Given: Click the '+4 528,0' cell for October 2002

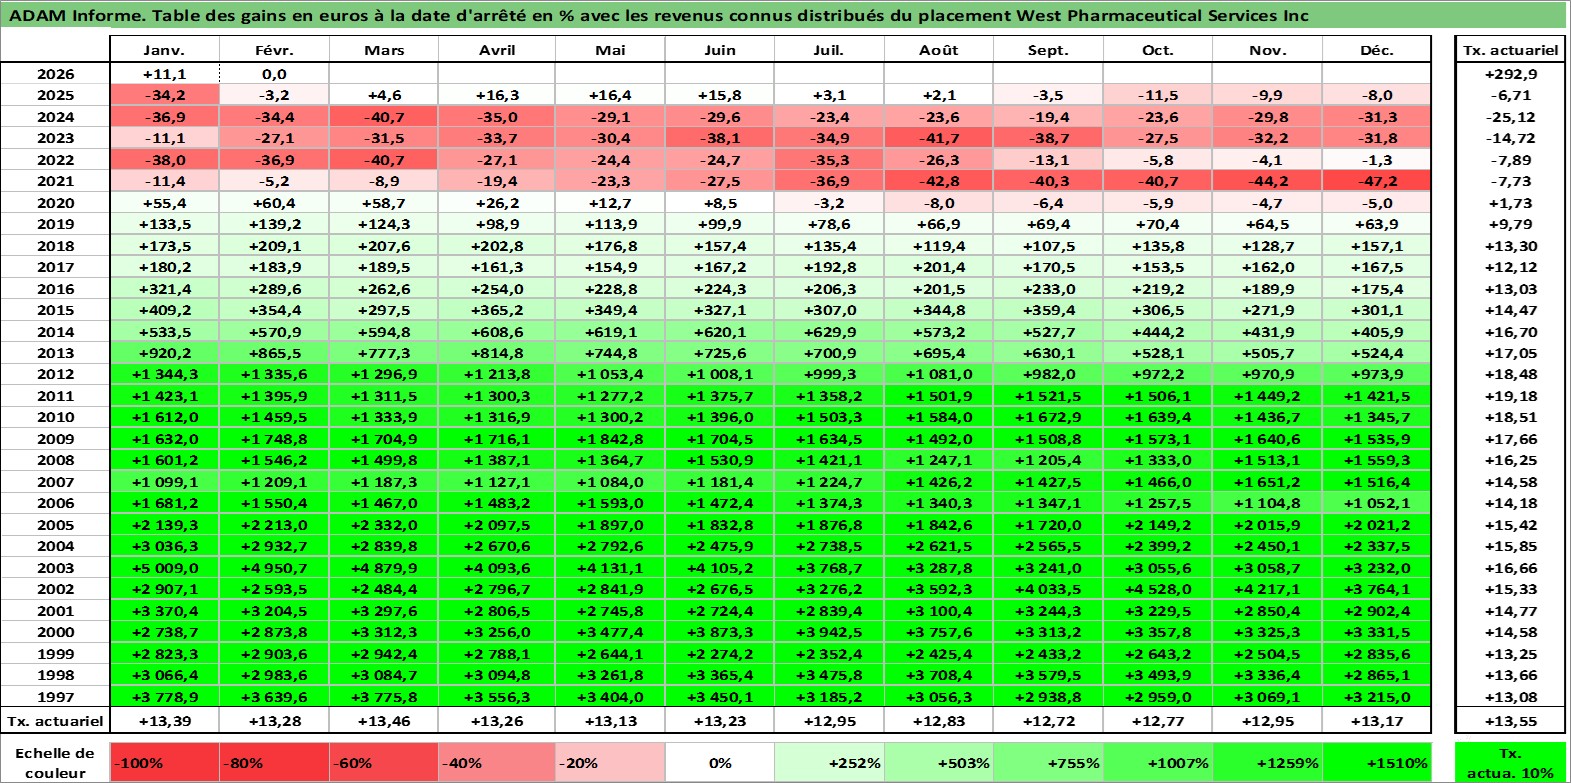Looking at the screenshot, I should coord(1157,589).
